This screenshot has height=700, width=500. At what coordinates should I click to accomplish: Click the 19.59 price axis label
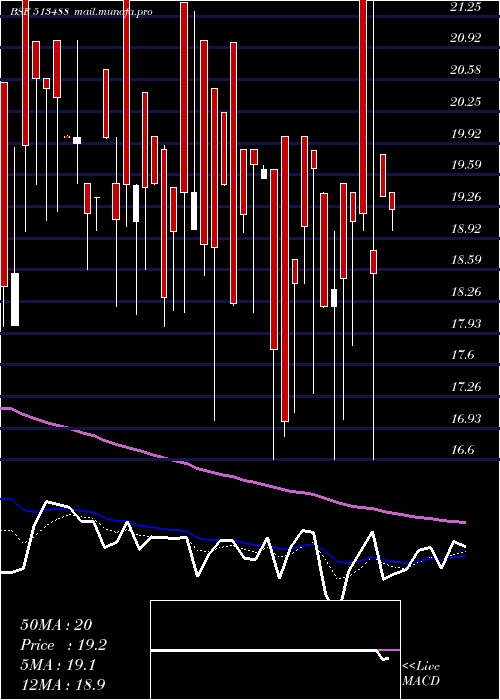[466, 165]
